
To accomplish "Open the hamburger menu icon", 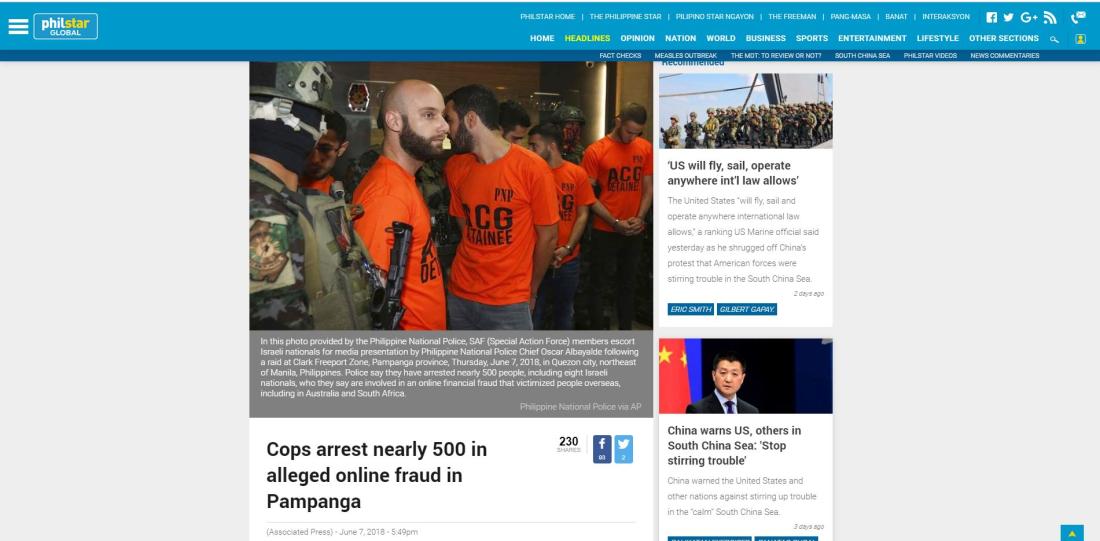I will (x=18, y=27).
